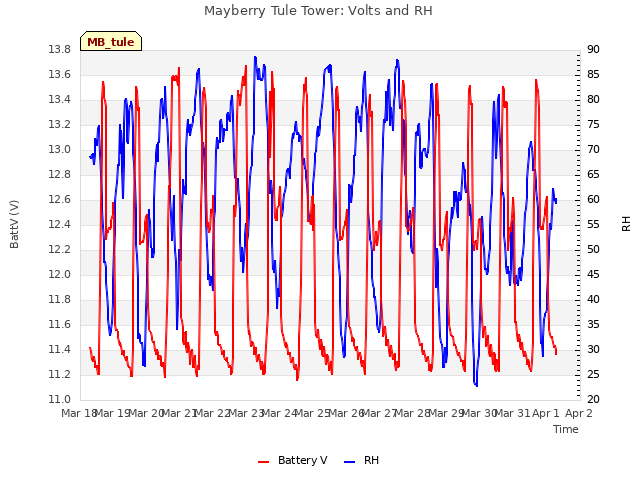640x480 pixels.
Task: Click the Mar 18 date tick label
Action: point(79,413)
